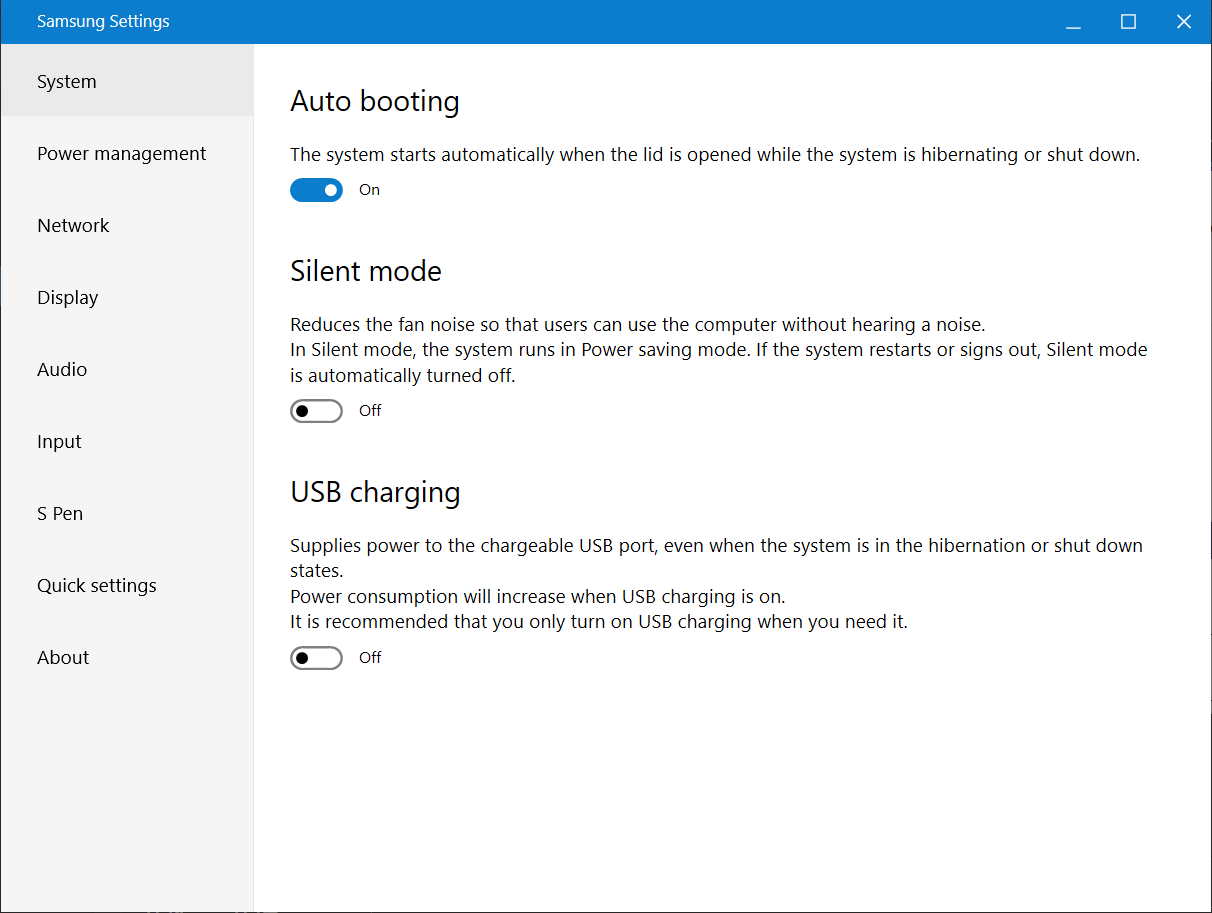1212x913 pixels.
Task: Turn on the USB charging switch
Action: [x=316, y=658]
